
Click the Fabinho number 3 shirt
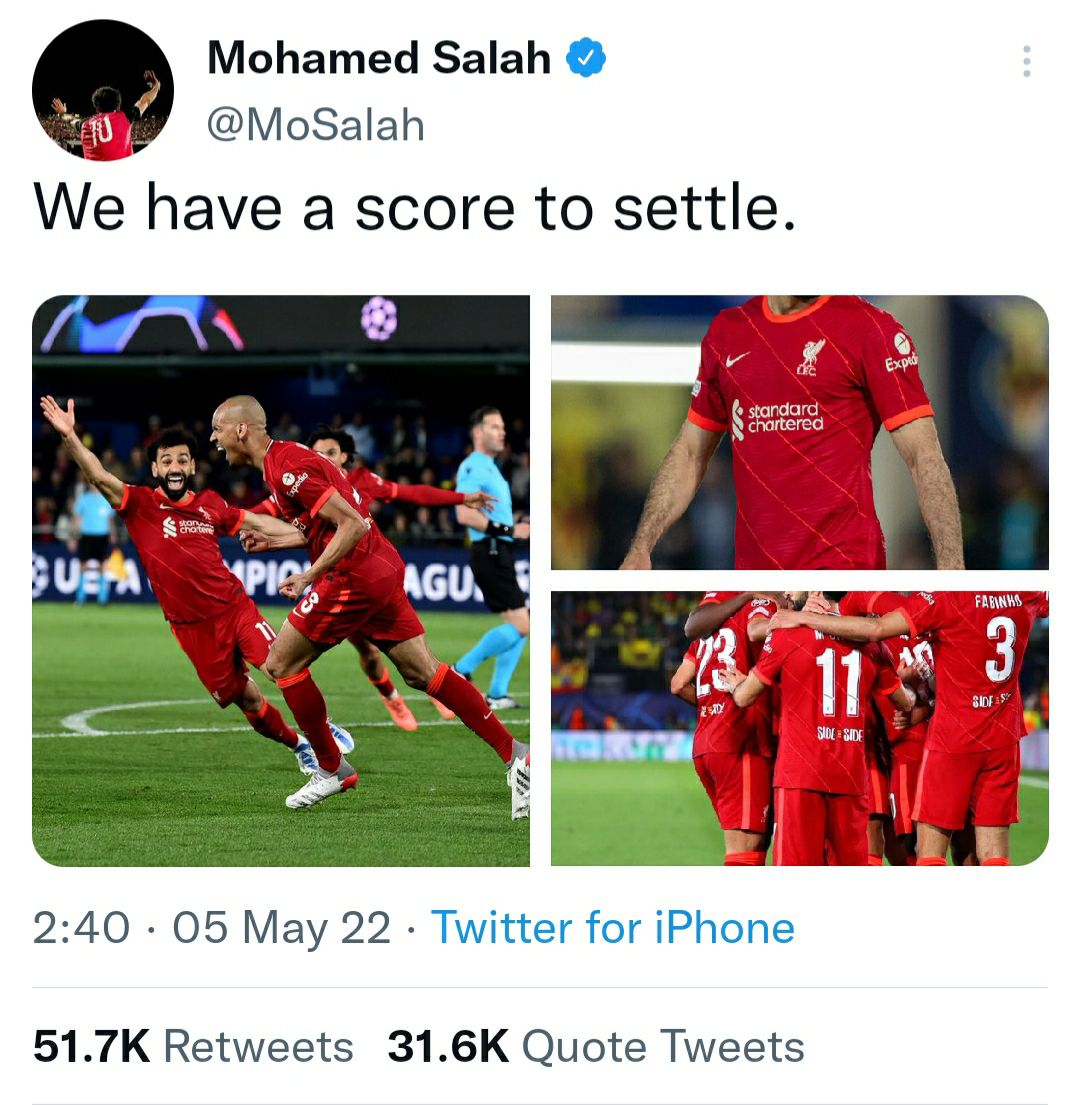point(1000,650)
